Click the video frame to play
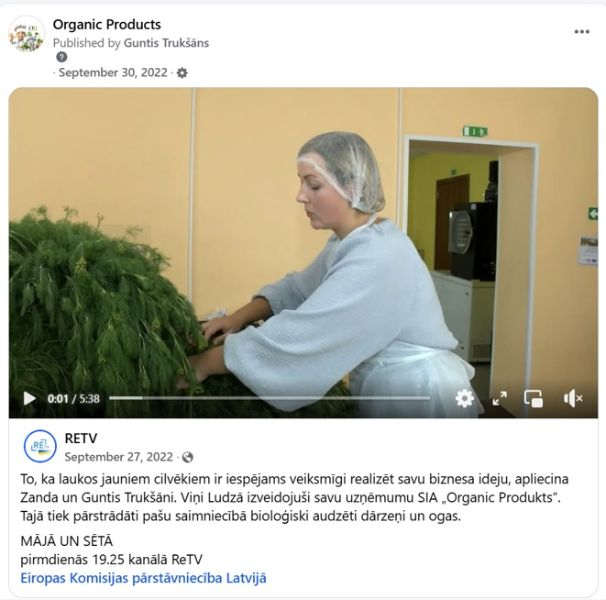 pyautogui.click(x=303, y=240)
